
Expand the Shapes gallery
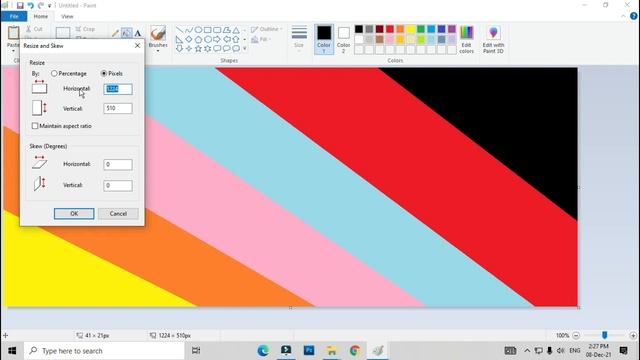coord(244,49)
